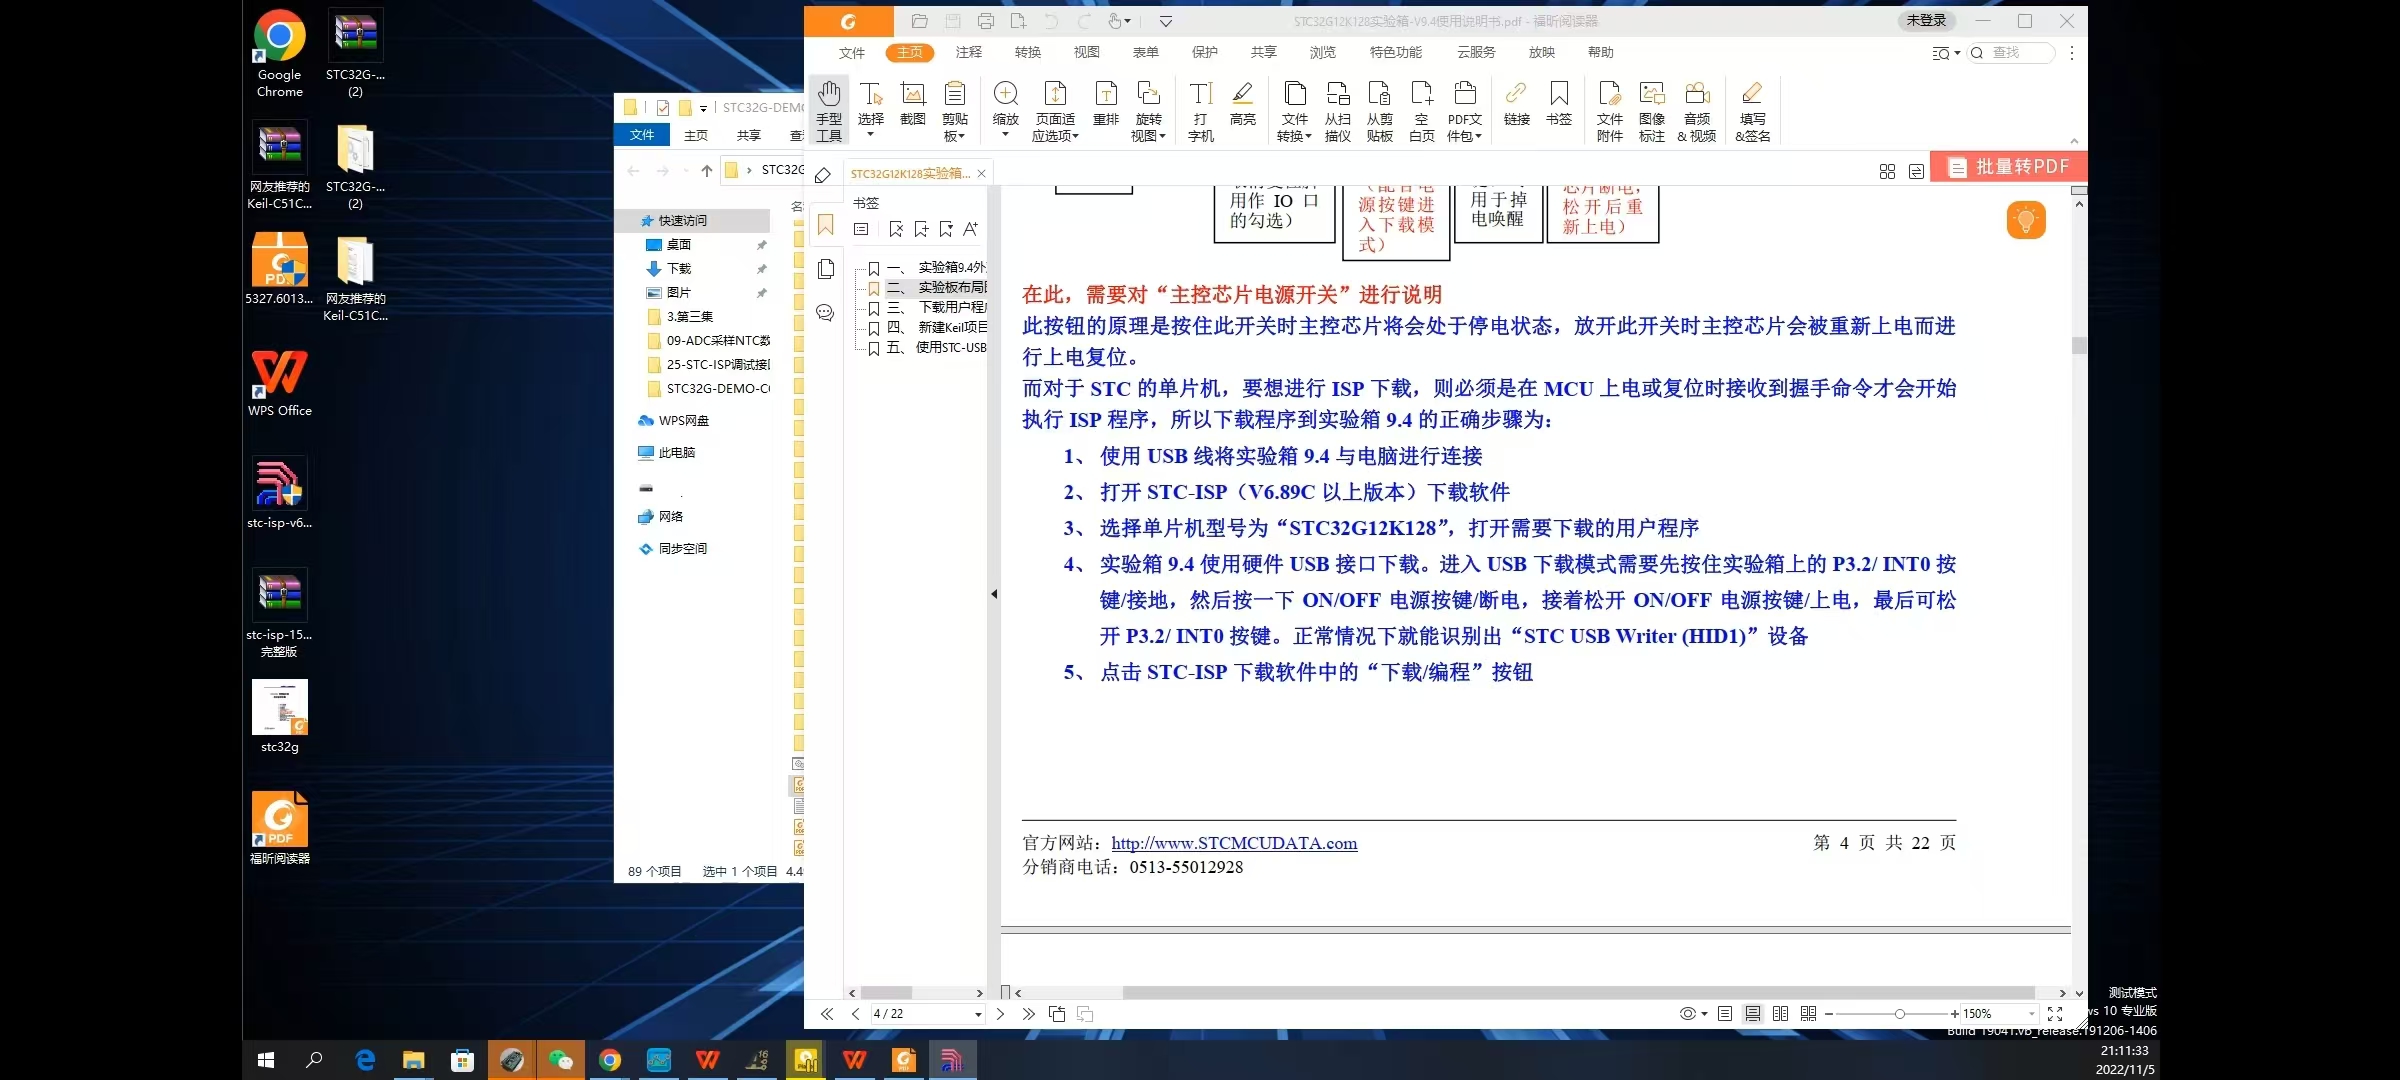Viewport: 2400px width, 1080px height.
Task: Switch to the 保护 (Protect) ribbon tab
Action: (1204, 52)
